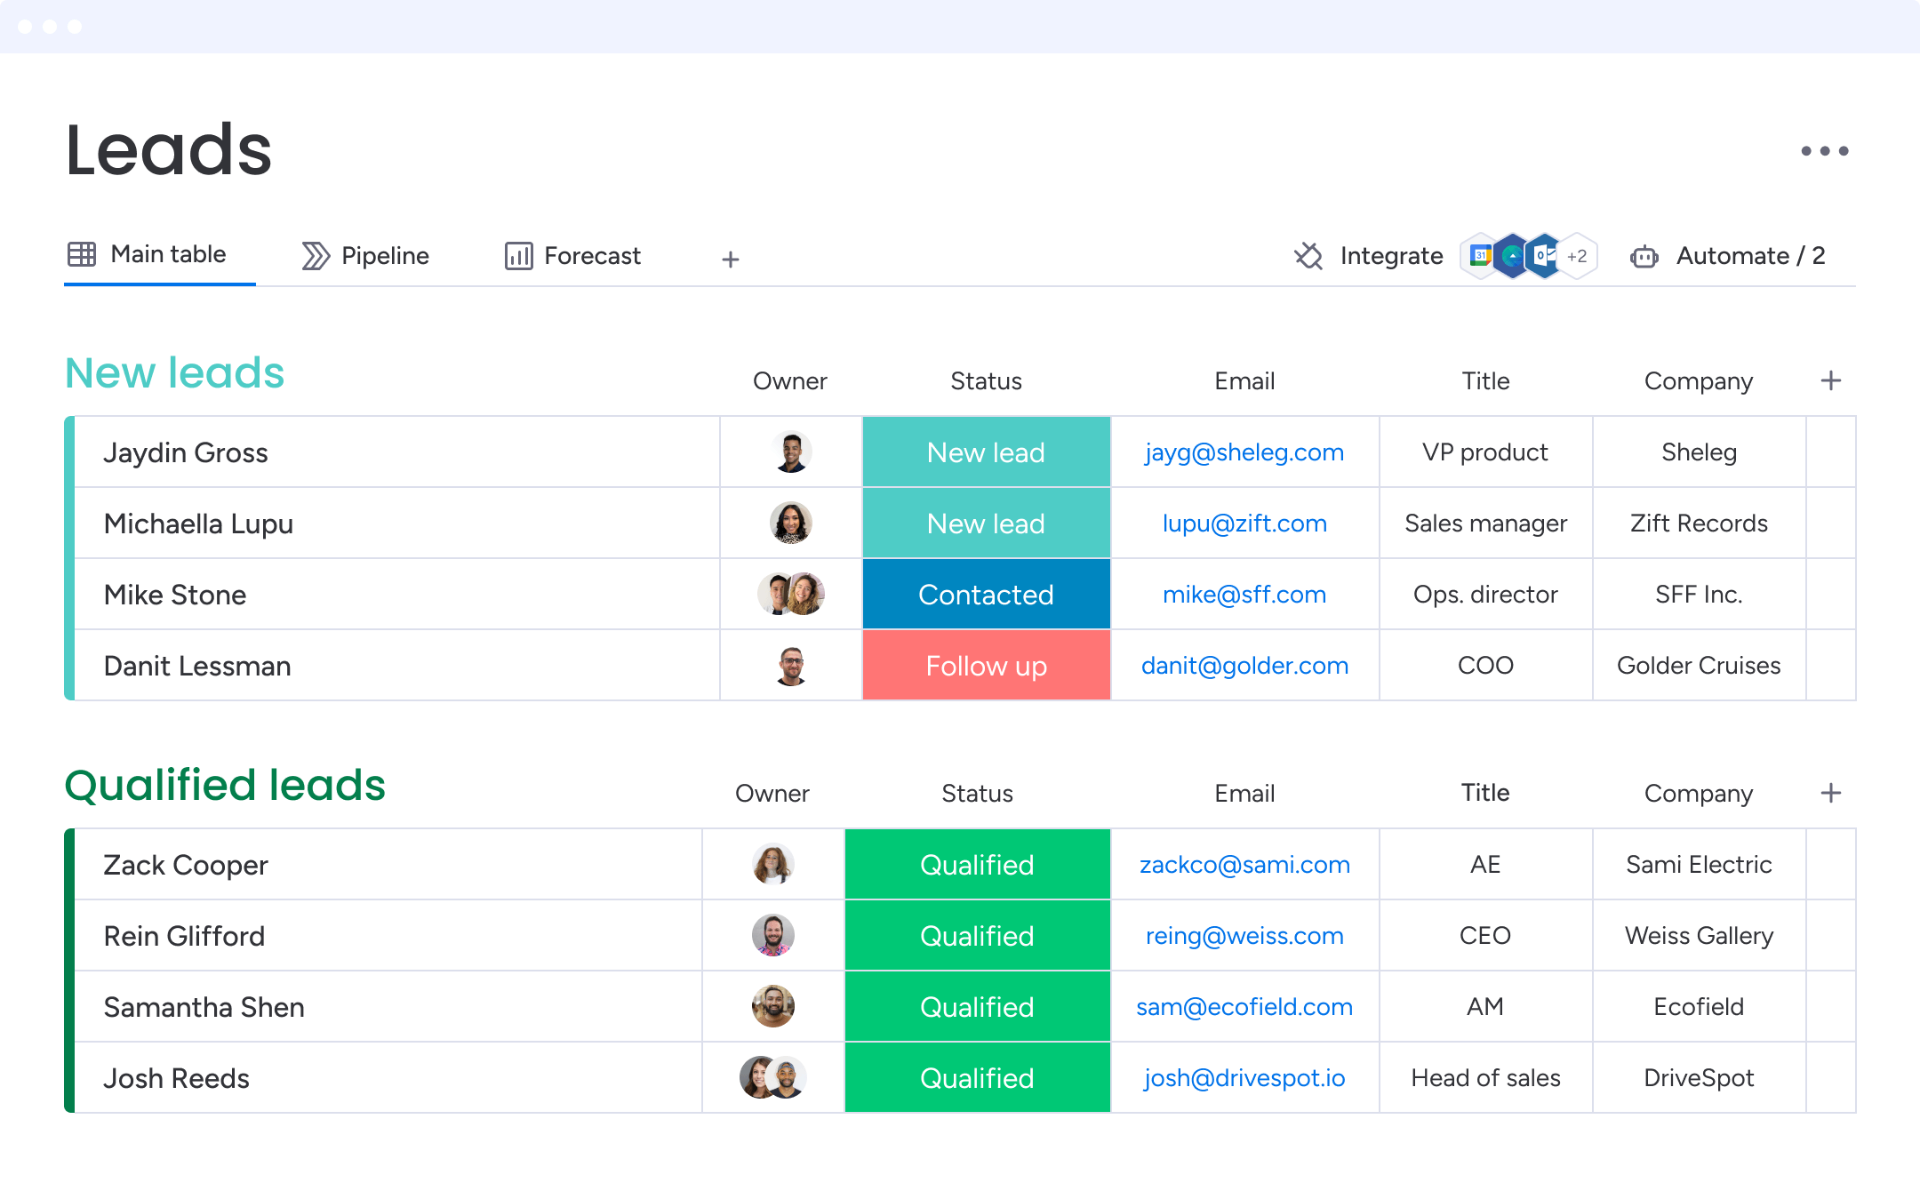Click the Integrate plug icon
This screenshot has width=1920, height=1191.
click(1308, 256)
